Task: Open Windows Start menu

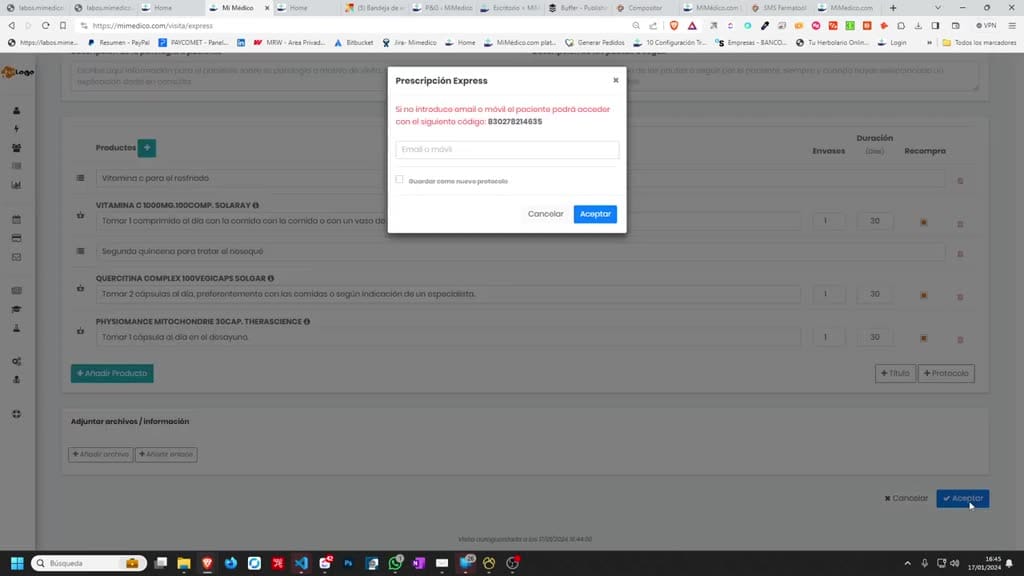Action: (x=17, y=563)
